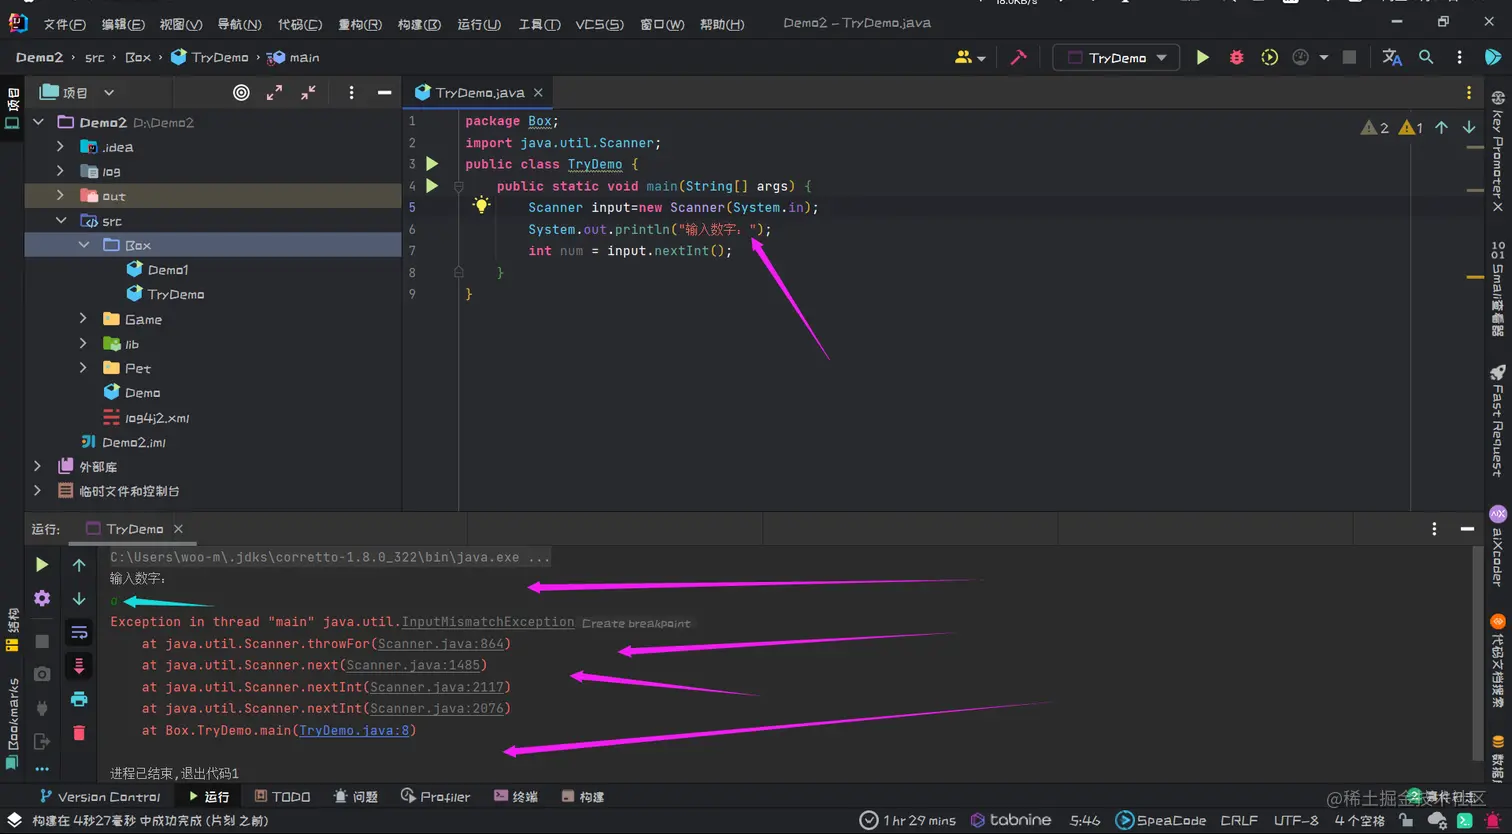
Task: Follow the TryDemo.java:8 stack trace link
Action: [354, 730]
